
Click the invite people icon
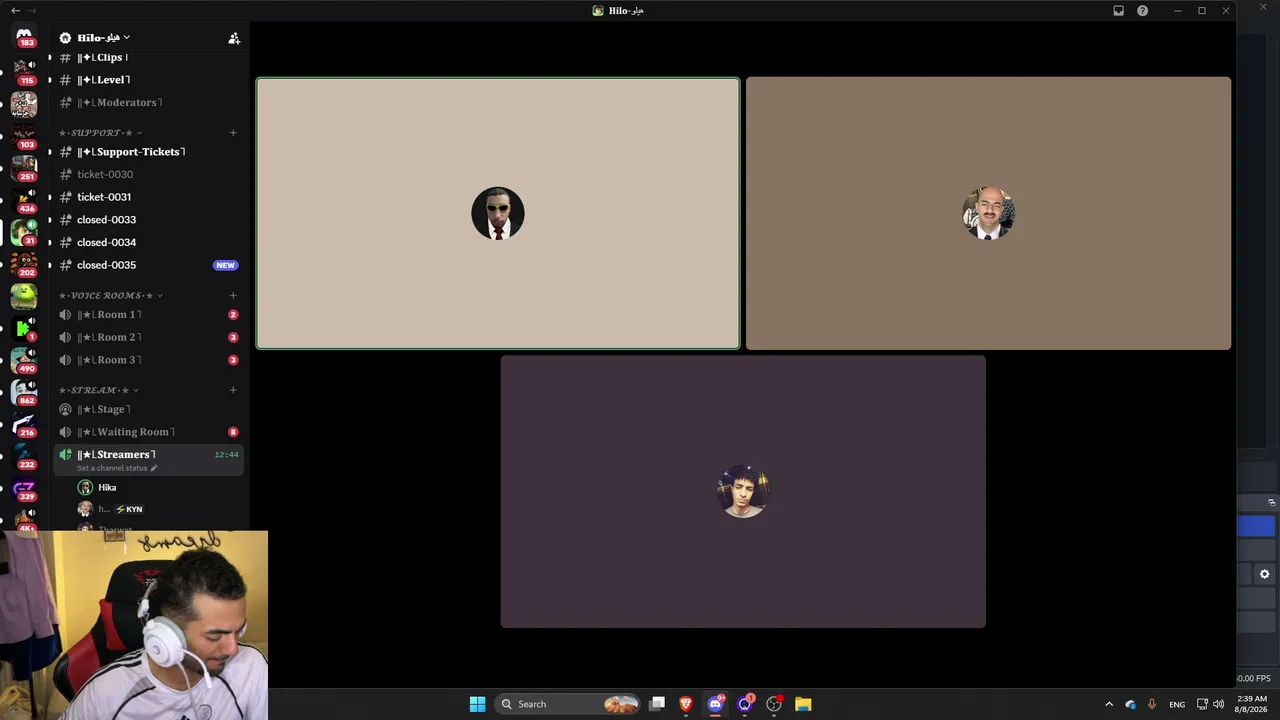coord(234,38)
